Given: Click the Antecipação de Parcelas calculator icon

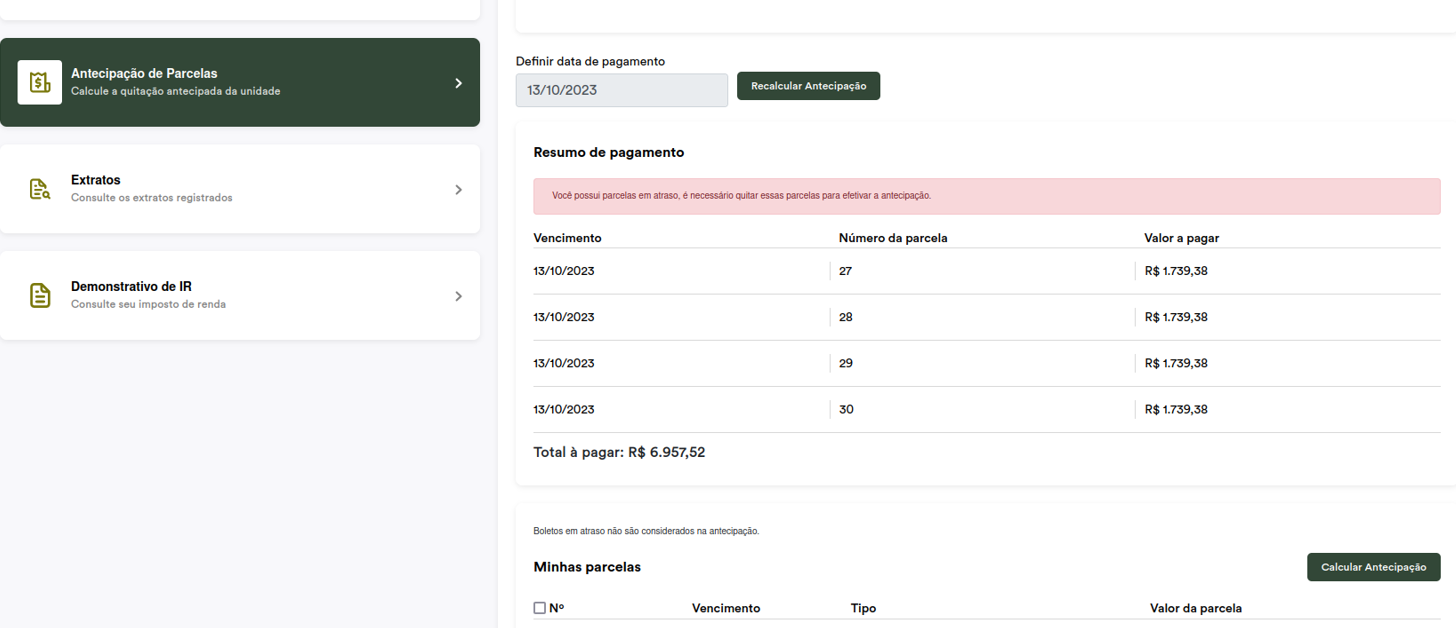Looking at the screenshot, I should tap(40, 82).
